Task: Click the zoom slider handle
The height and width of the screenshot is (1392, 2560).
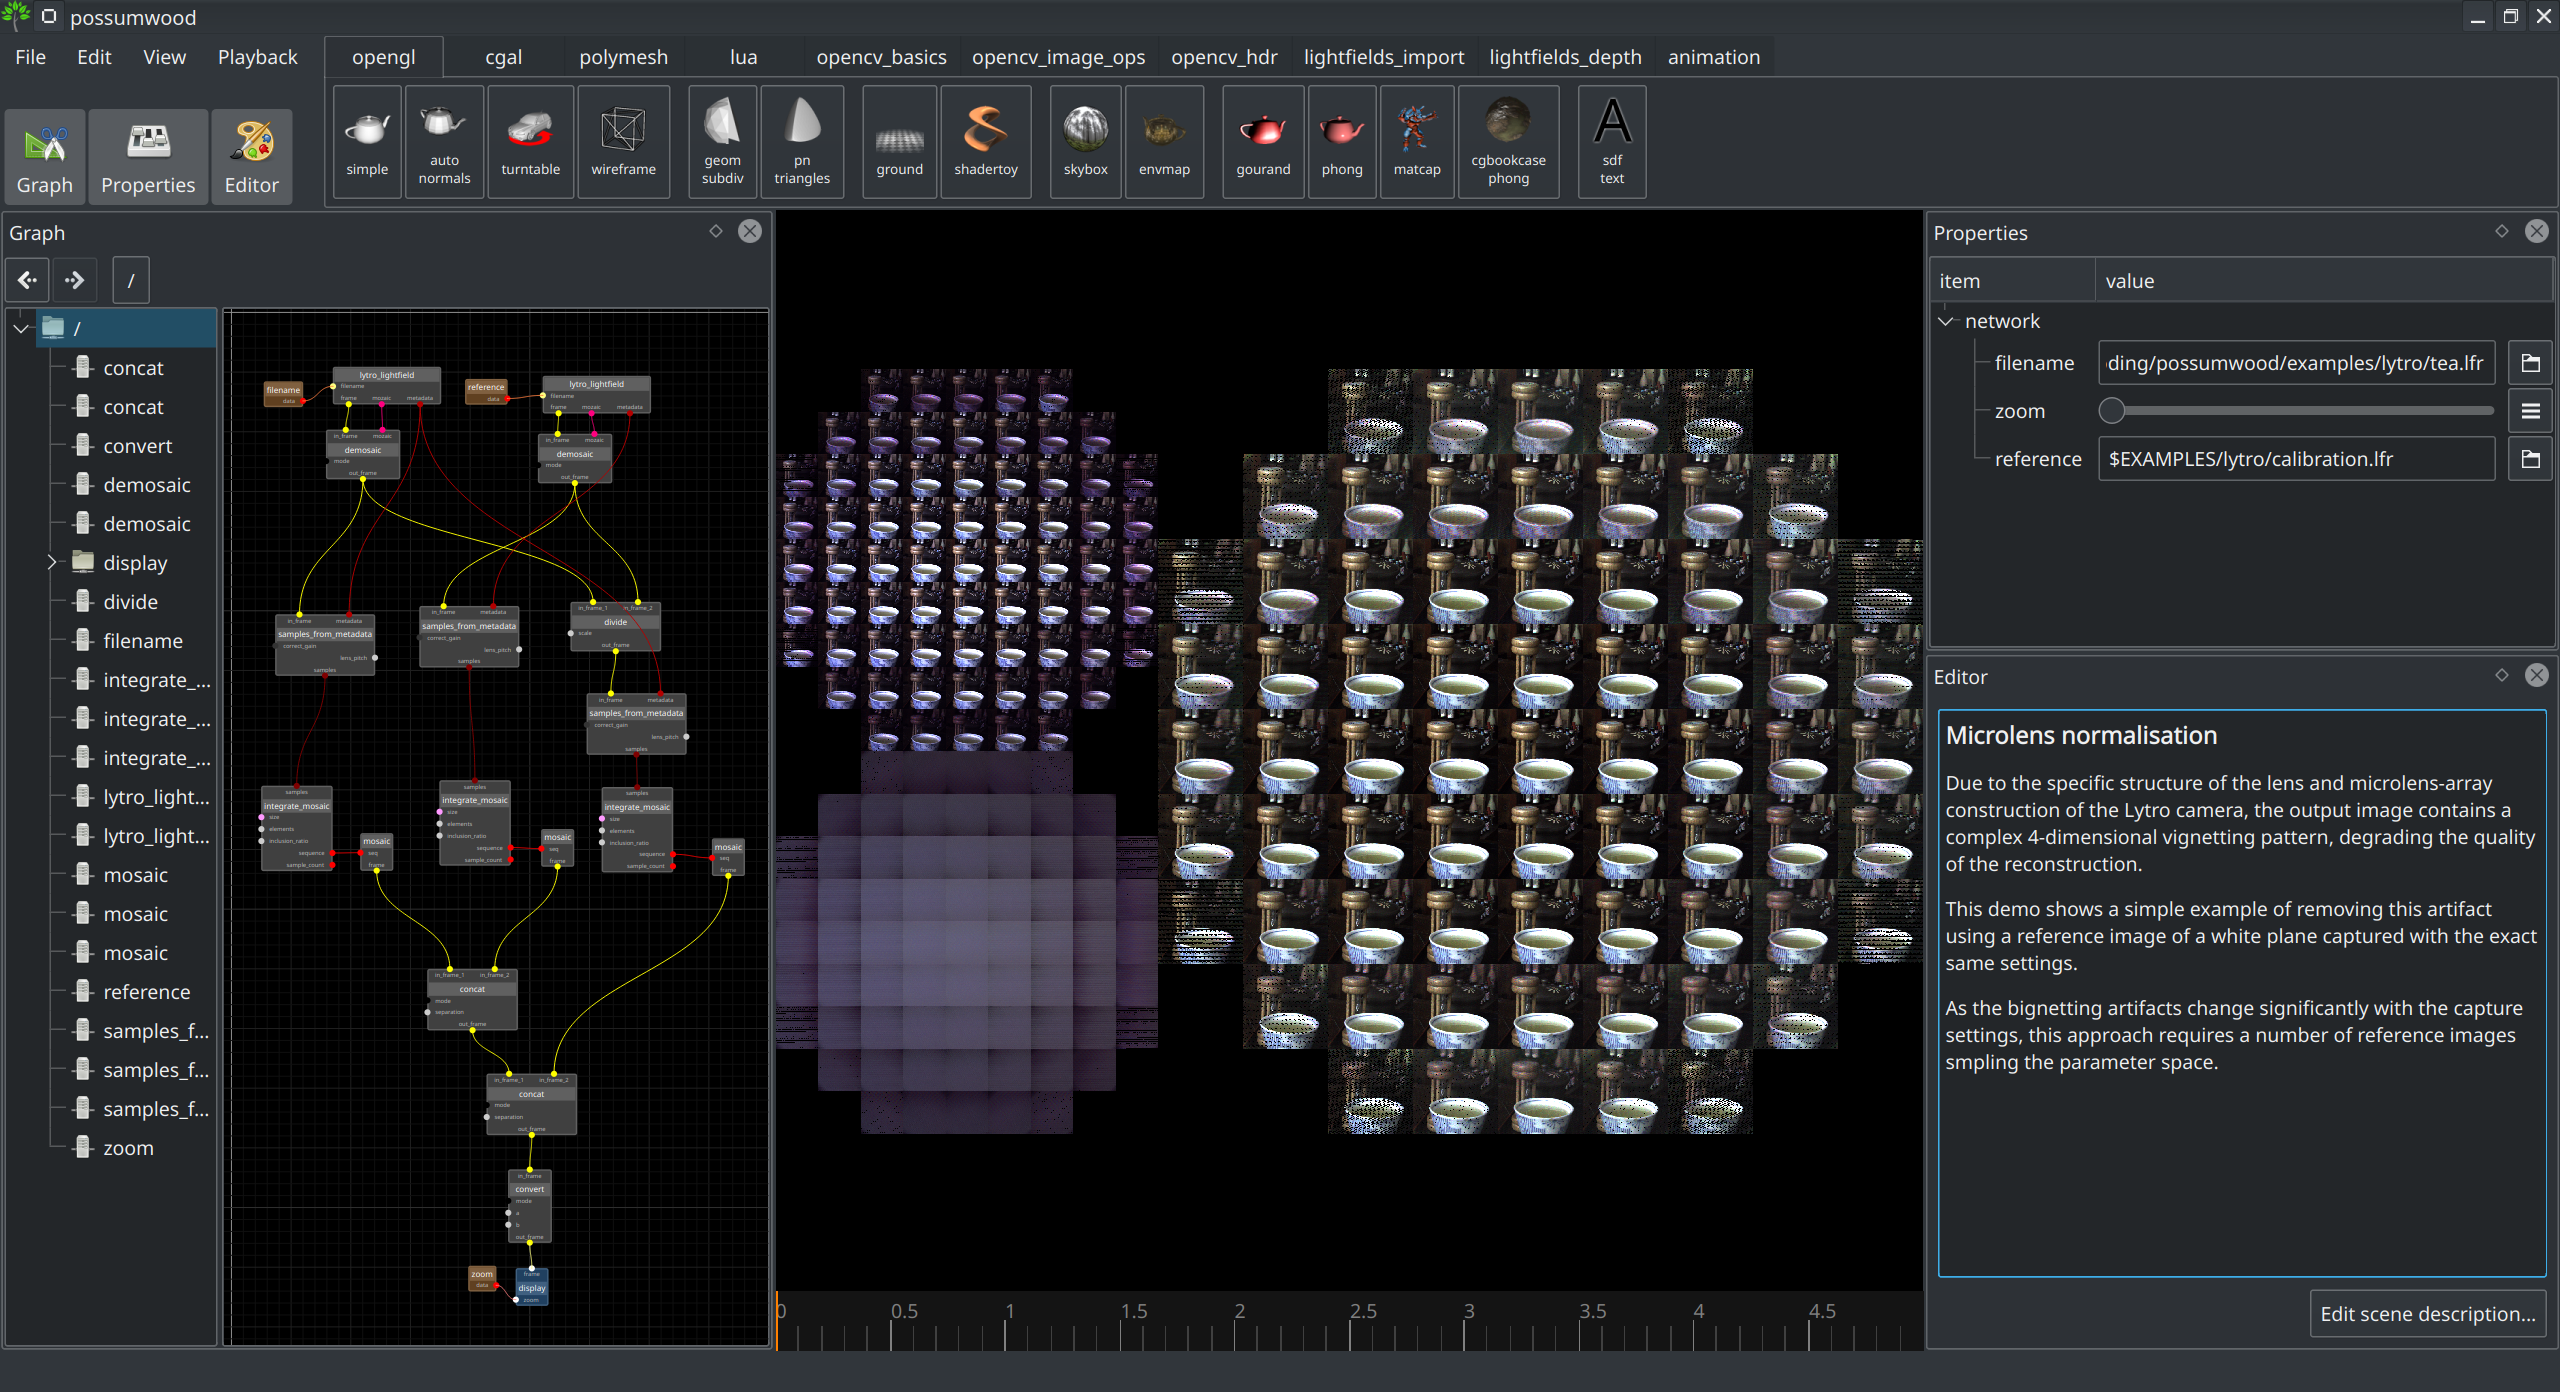Action: (2112, 411)
